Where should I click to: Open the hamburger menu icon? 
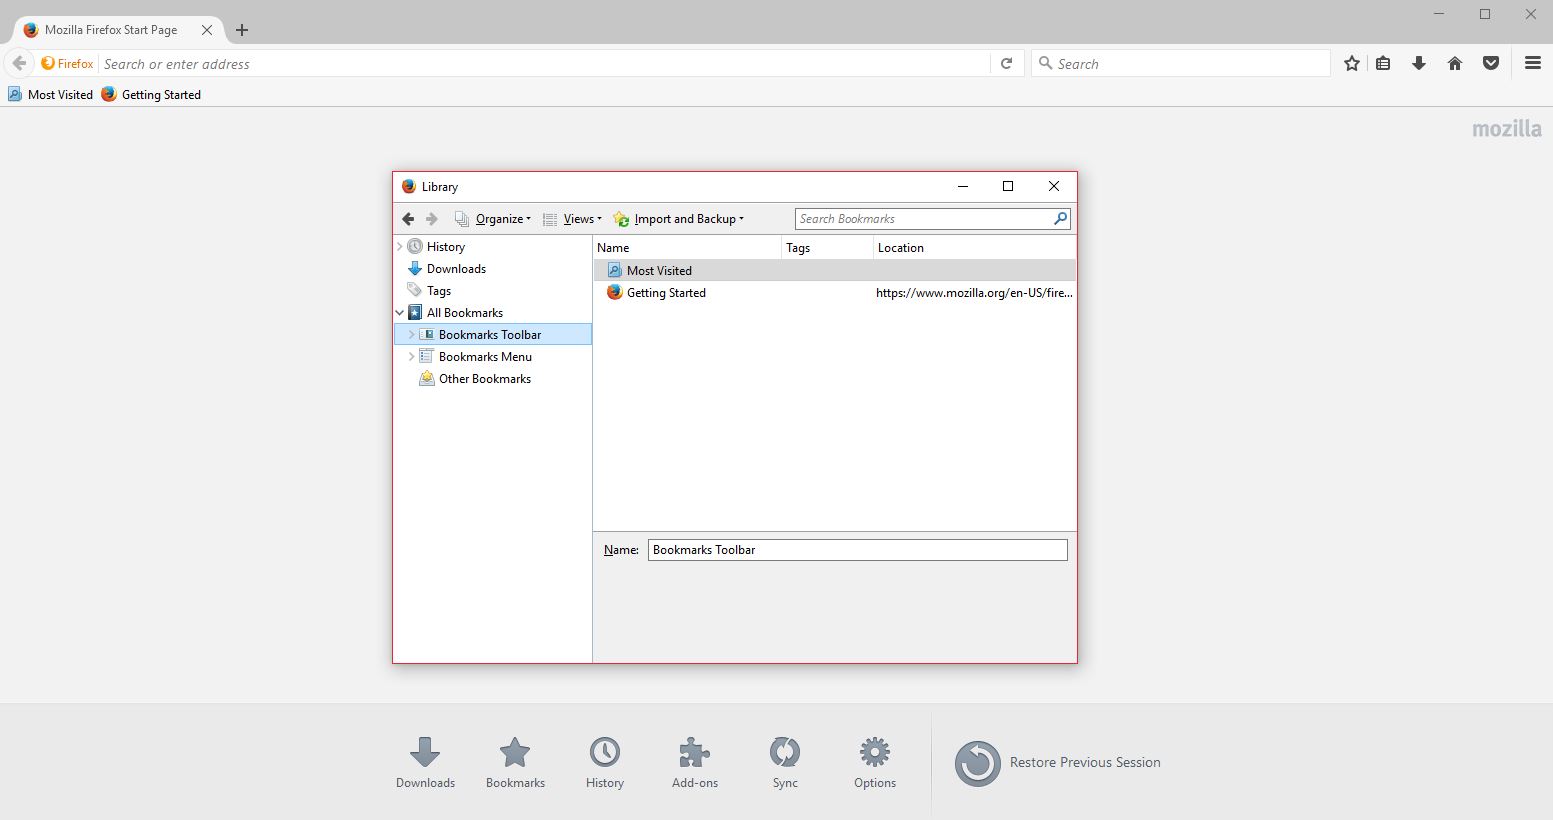coord(1532,63)
